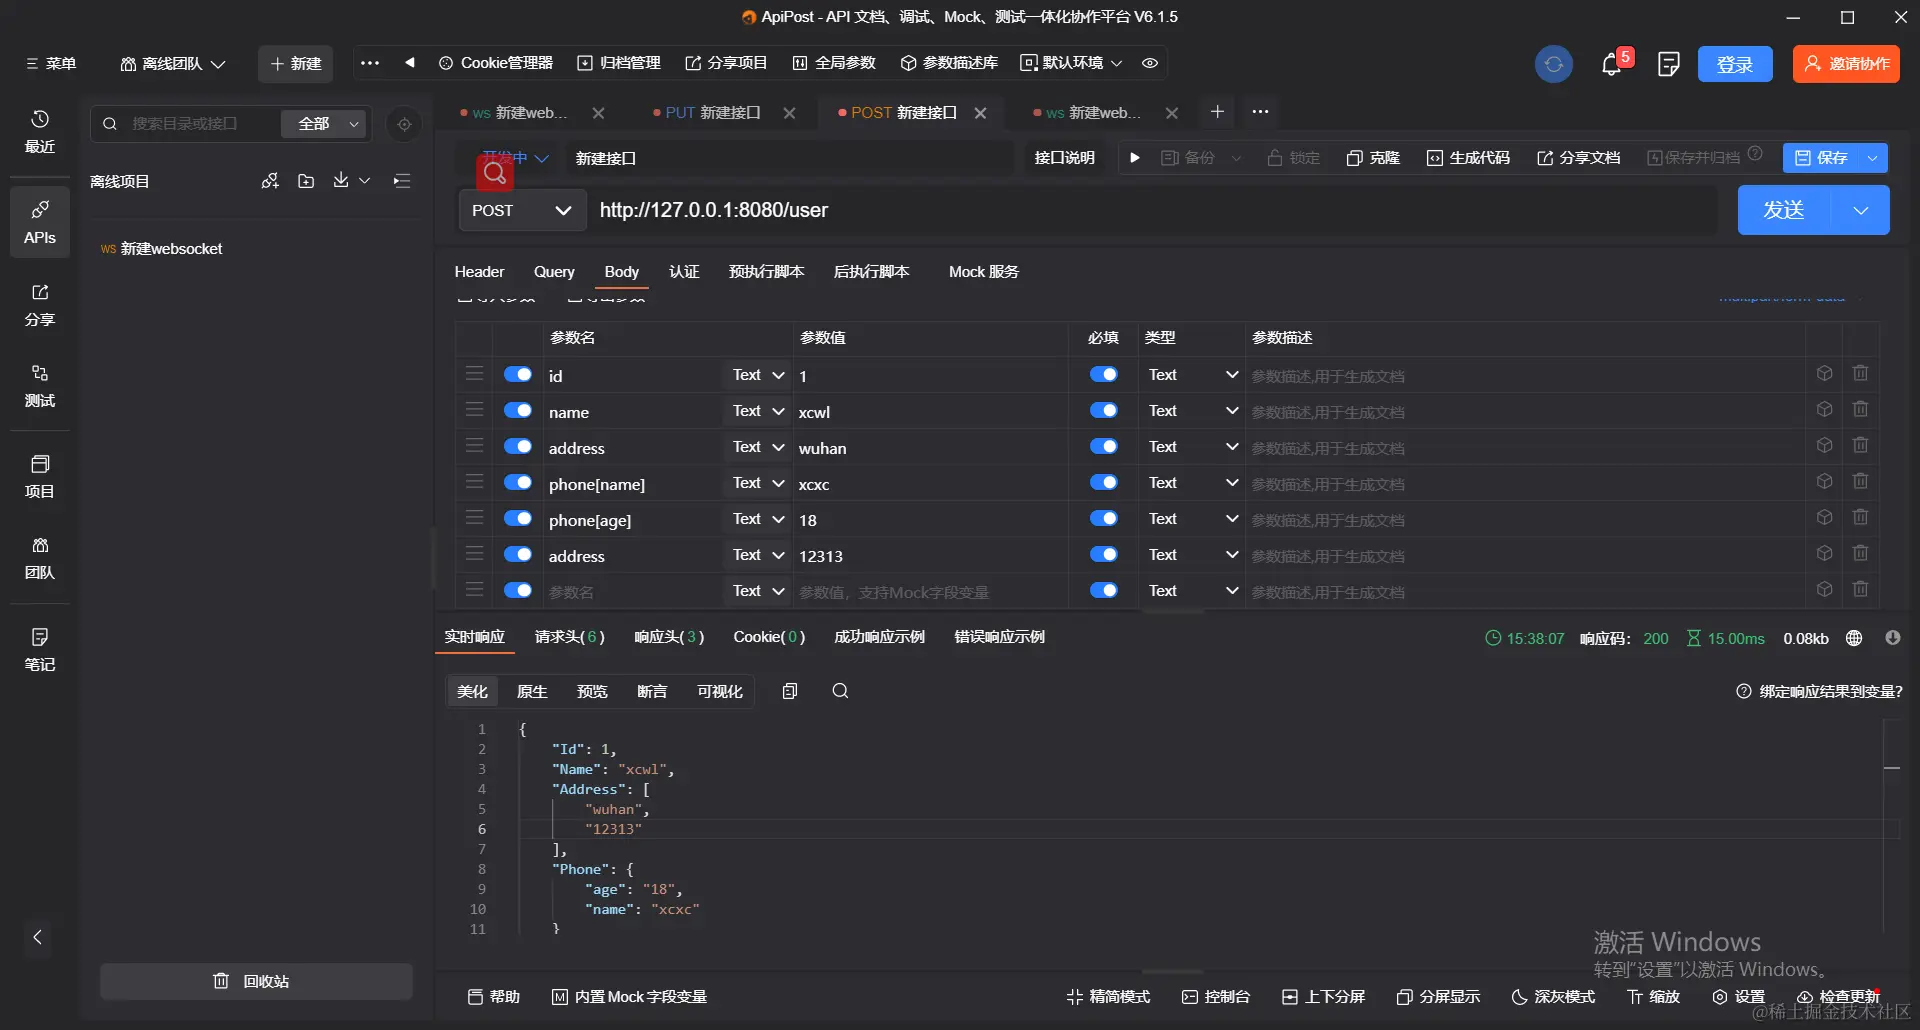This screenshot has height=1030, width=1920.
Task: Expand the Send button dropdown arrow
Action: [1860, 210]
